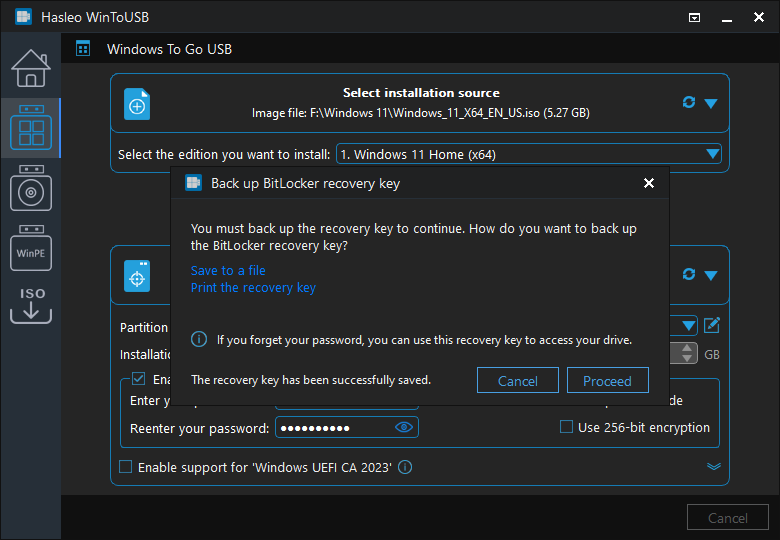This screenshot has width=780, height=540.
Task: Minimize the Hasleo WinToUSB window
Action: (x=727, y=19)
